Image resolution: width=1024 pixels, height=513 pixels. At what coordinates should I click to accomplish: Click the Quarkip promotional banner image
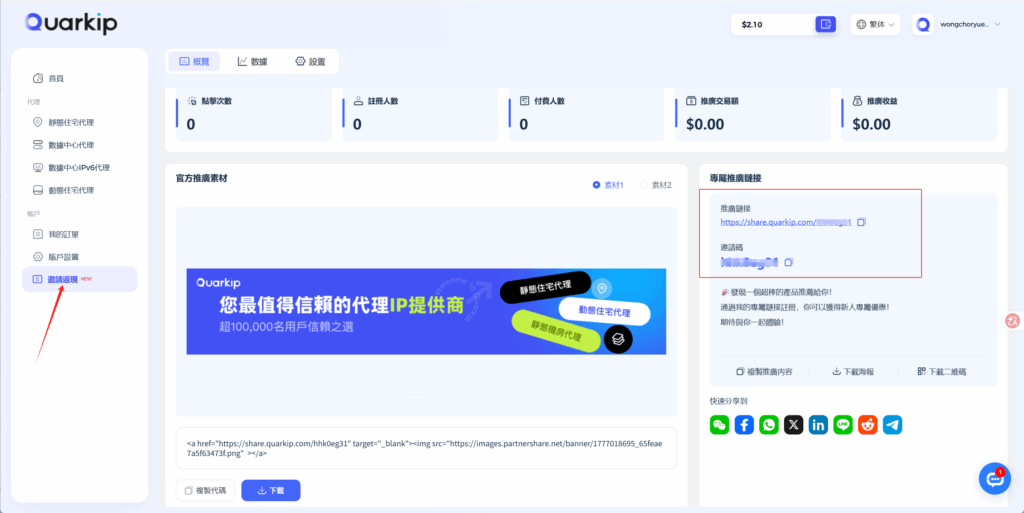426,311
